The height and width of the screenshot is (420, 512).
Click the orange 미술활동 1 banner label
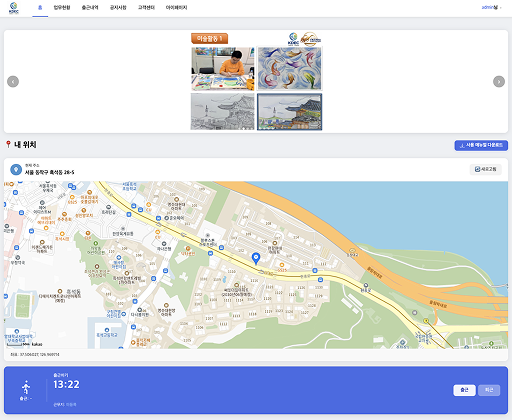click(209, 39)
